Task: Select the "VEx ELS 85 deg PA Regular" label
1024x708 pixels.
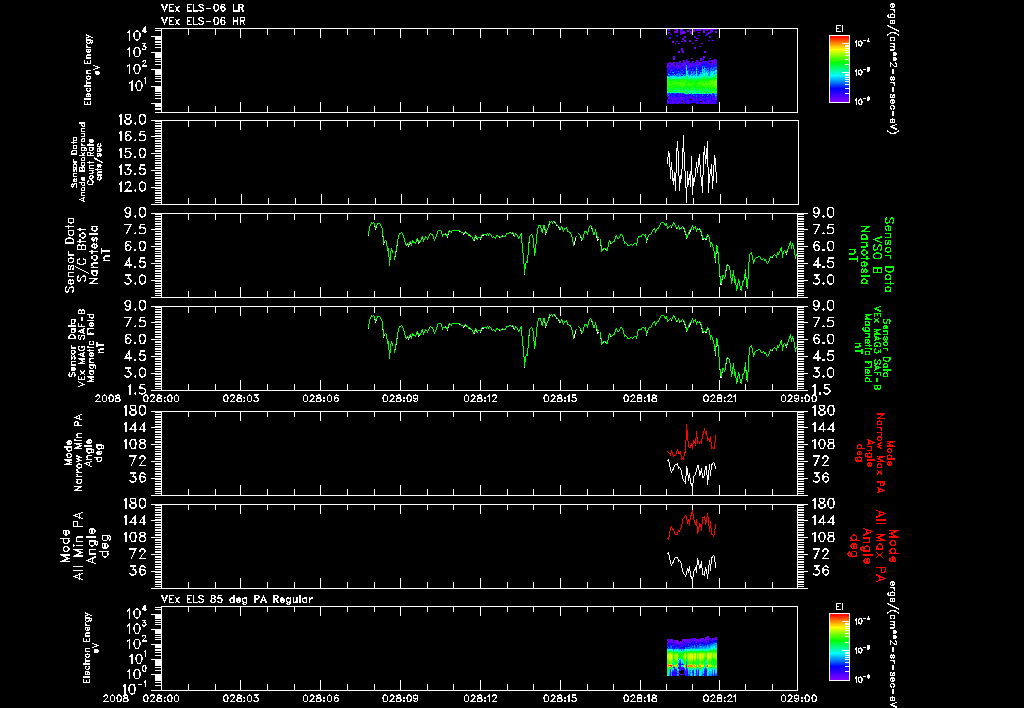Action: (237, 600)
